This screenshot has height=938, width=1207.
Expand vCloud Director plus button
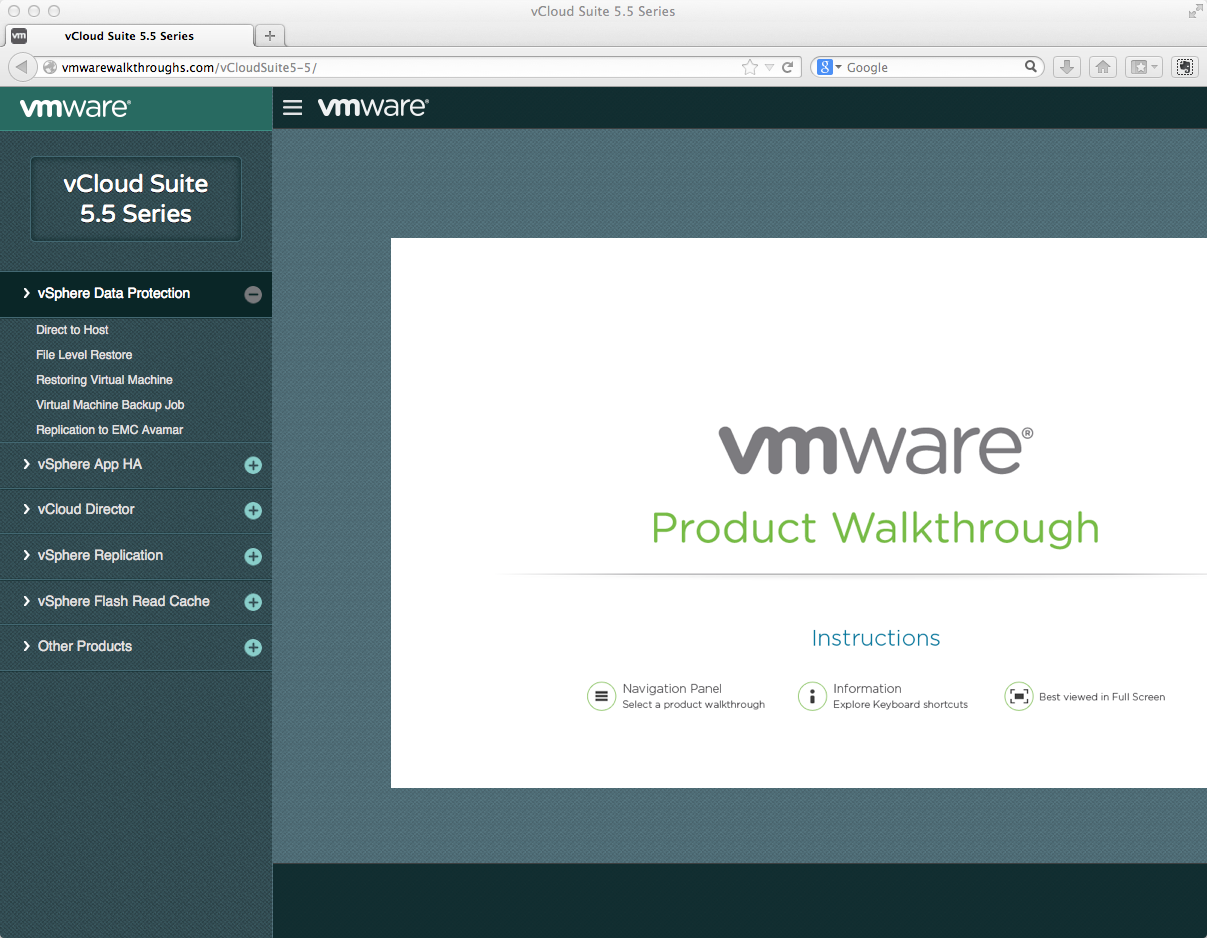pyautogui.click(x=253, y=510)
